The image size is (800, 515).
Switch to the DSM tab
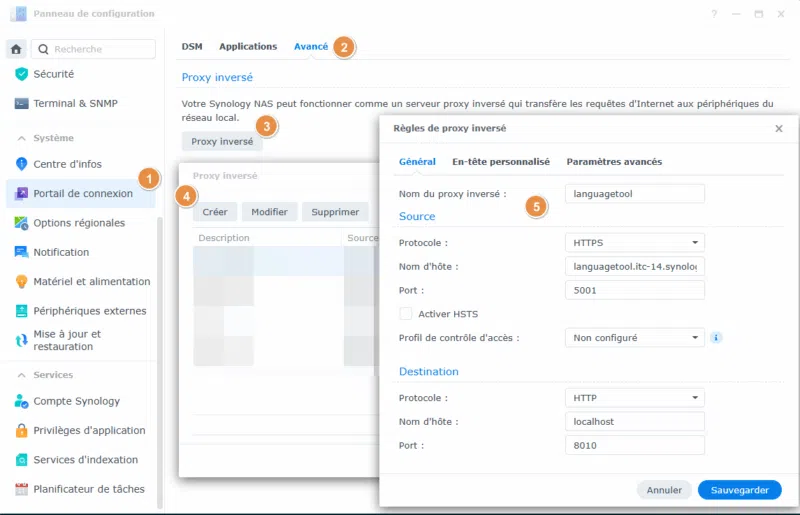(192, 46)
